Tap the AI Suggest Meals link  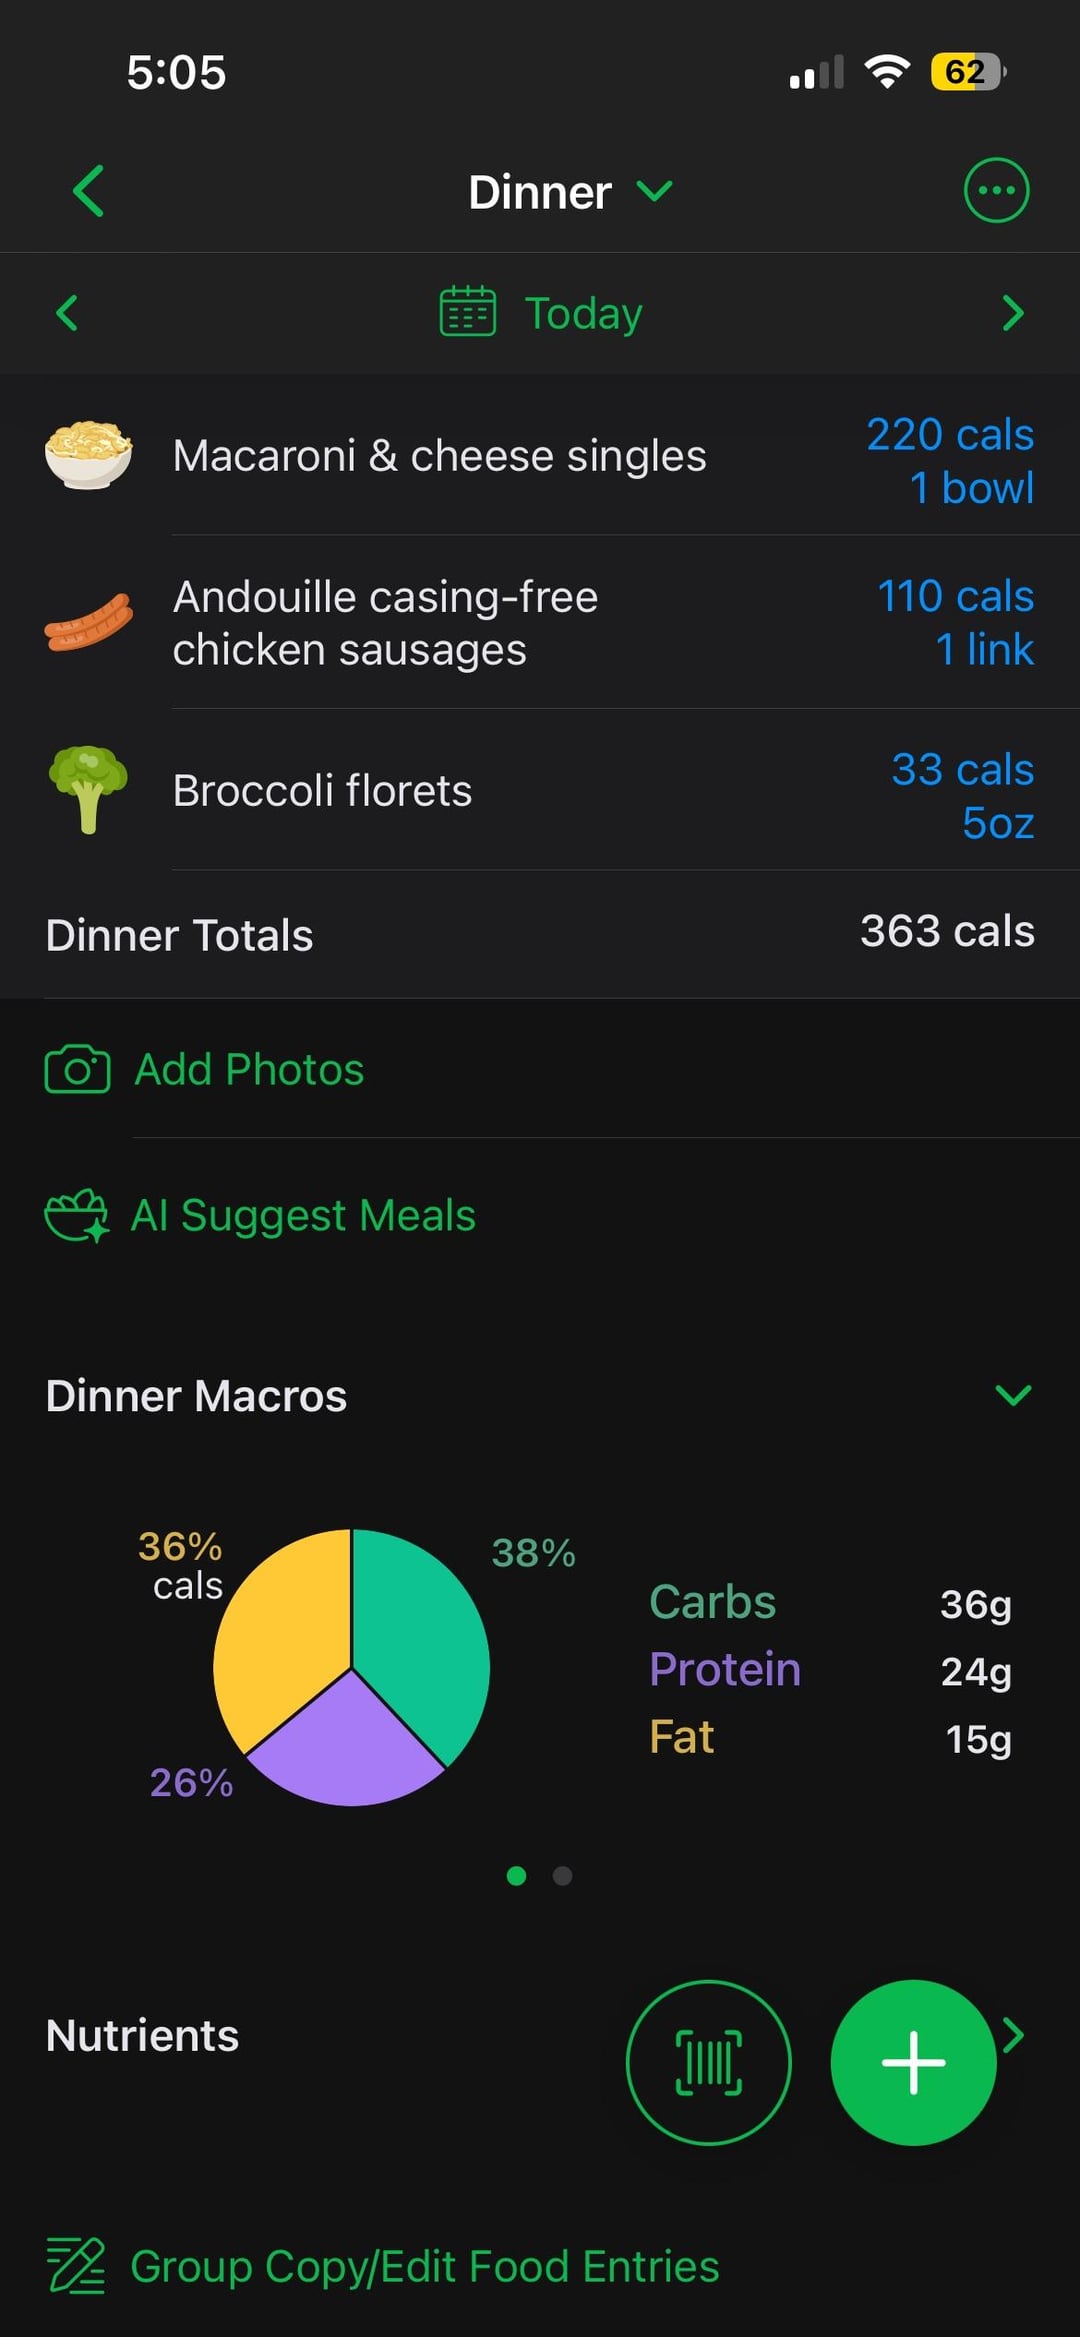303,1216
